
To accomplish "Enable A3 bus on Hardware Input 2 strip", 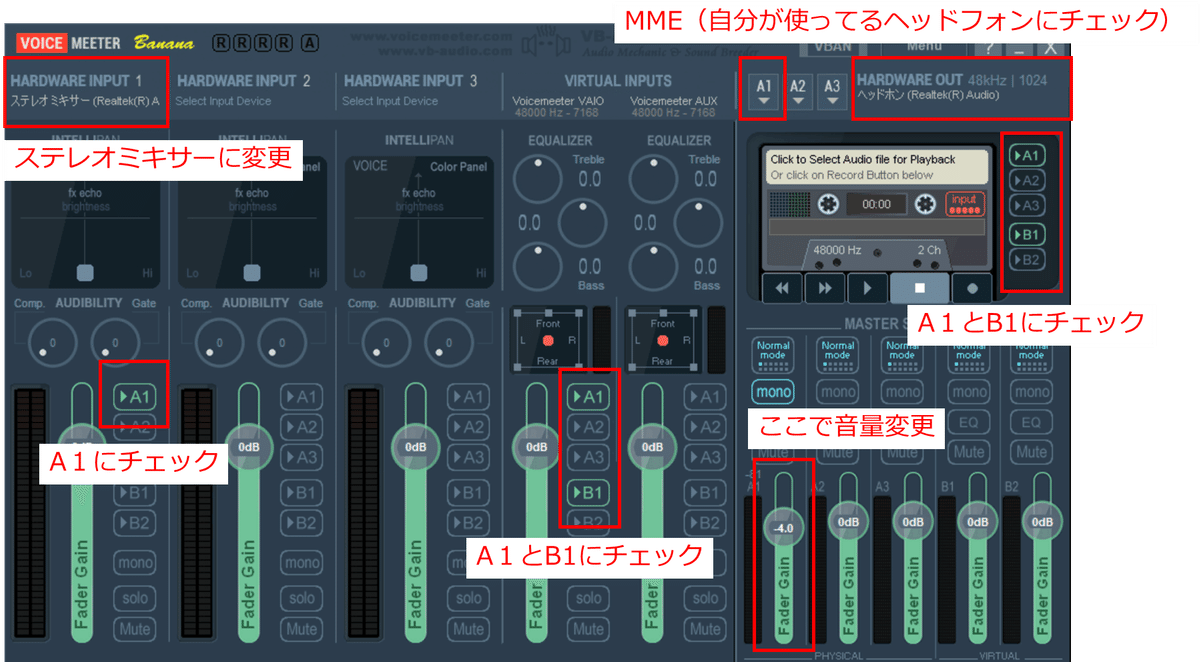I will [301, 457].
